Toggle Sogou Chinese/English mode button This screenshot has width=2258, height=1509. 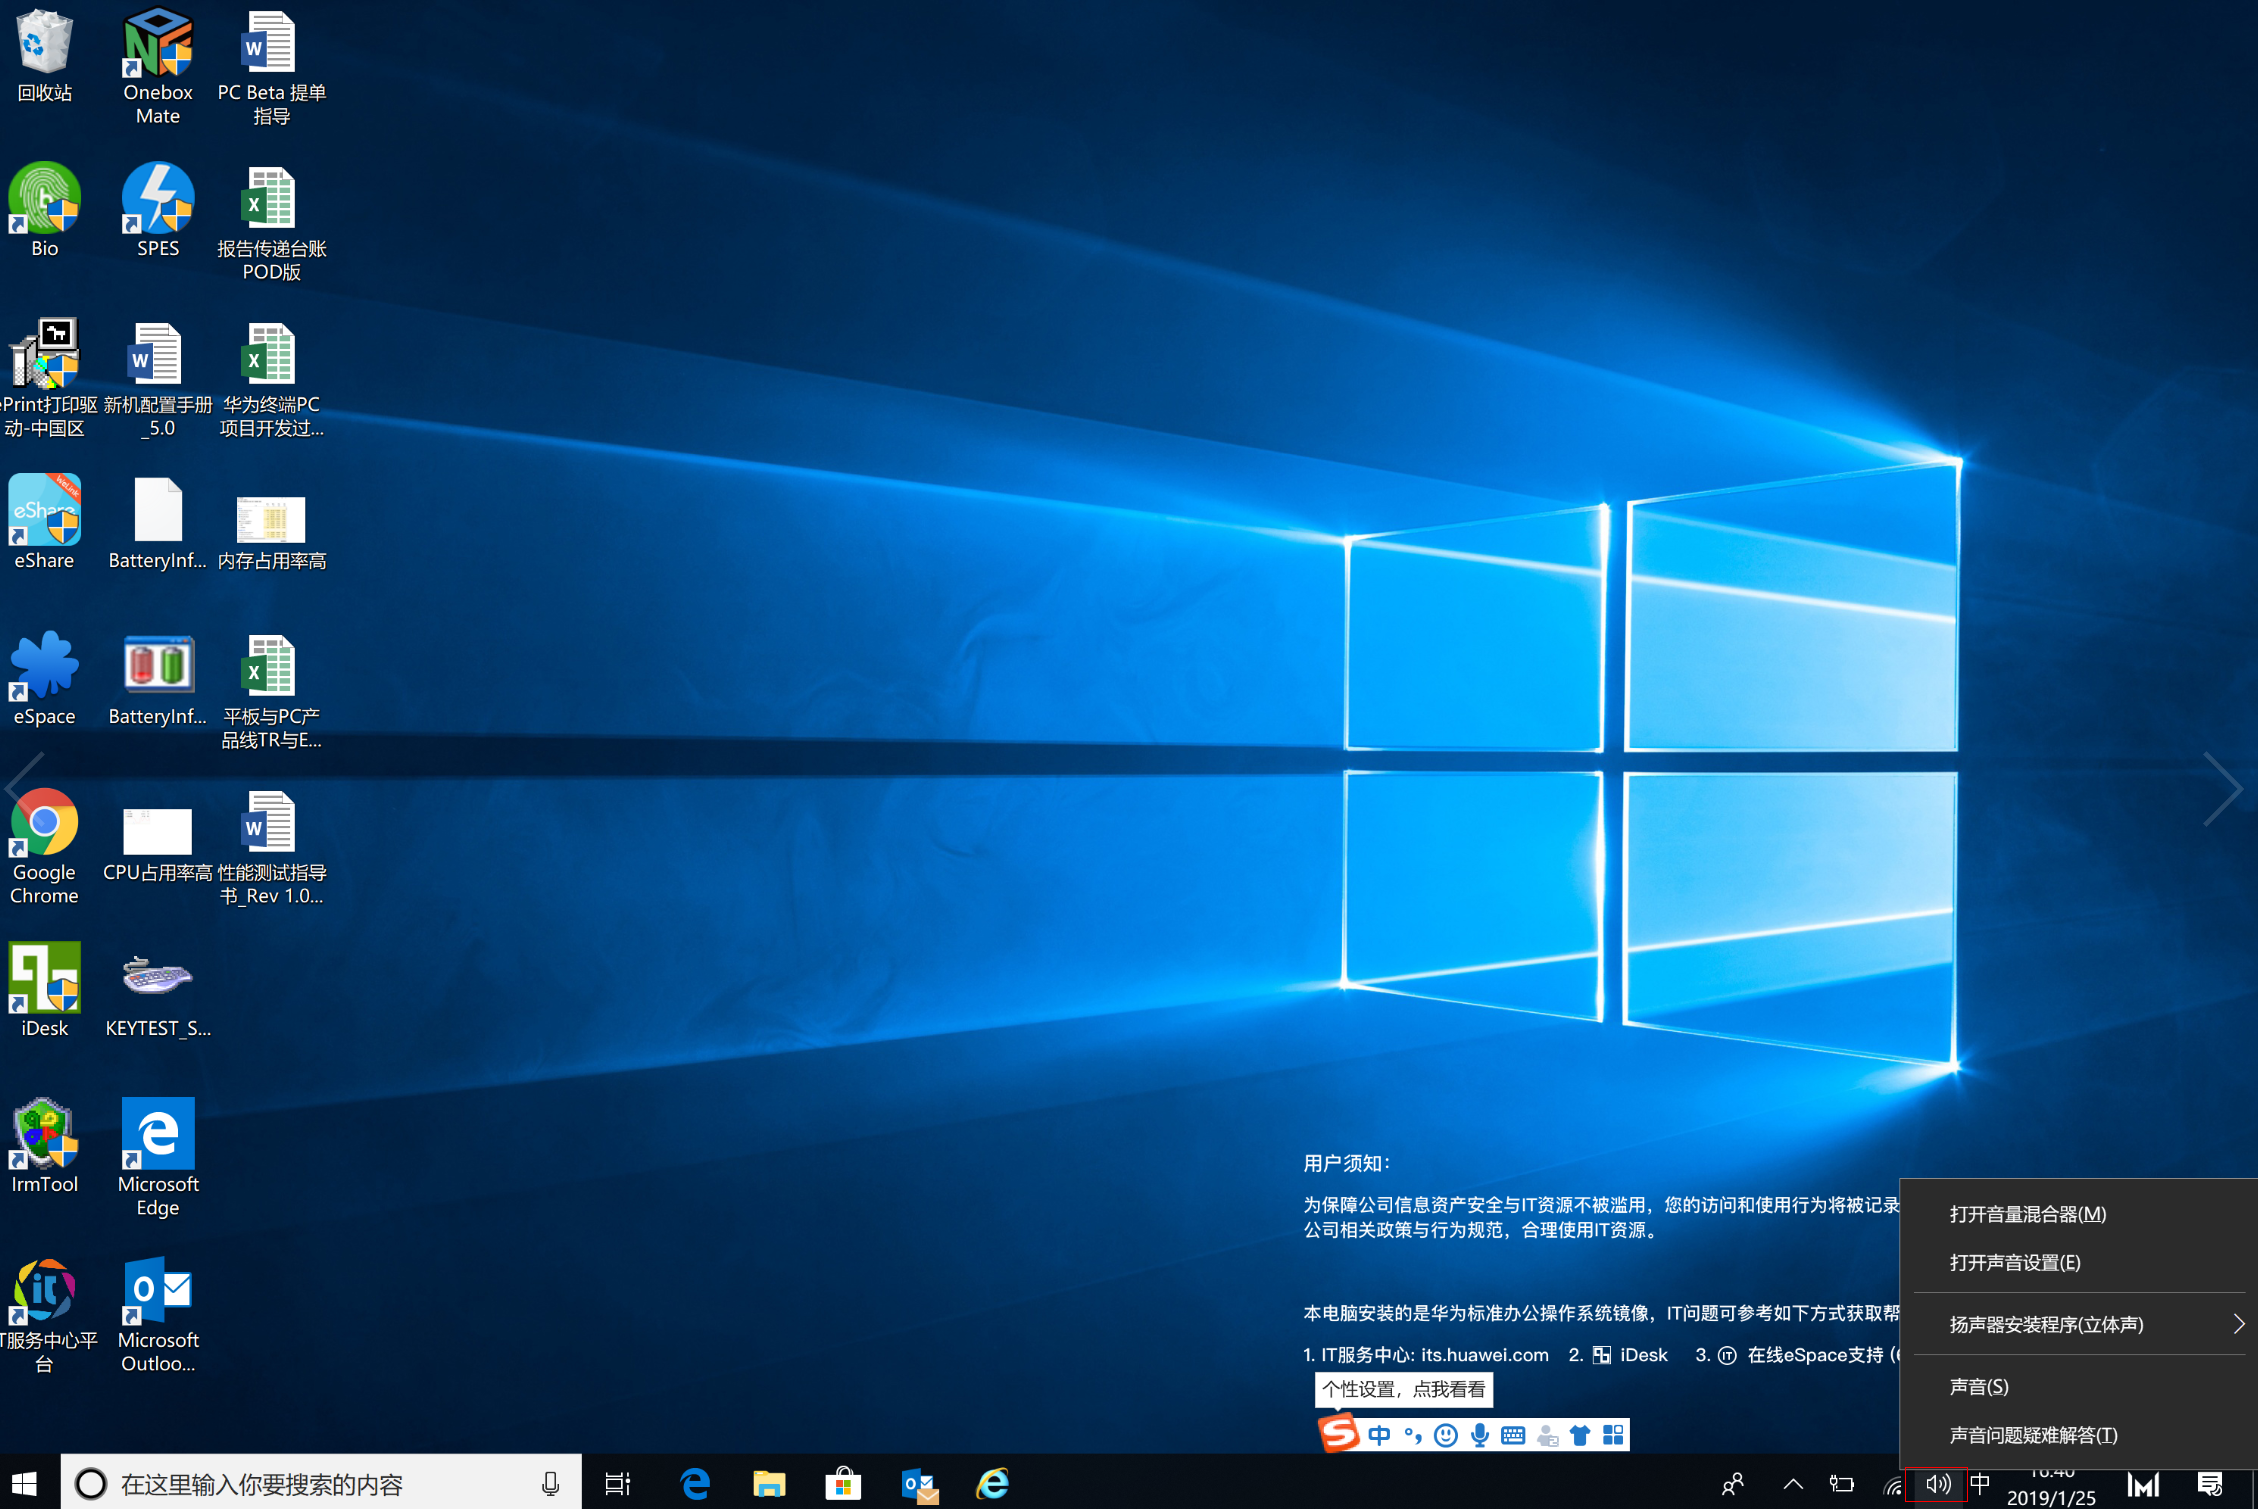1379,1436
